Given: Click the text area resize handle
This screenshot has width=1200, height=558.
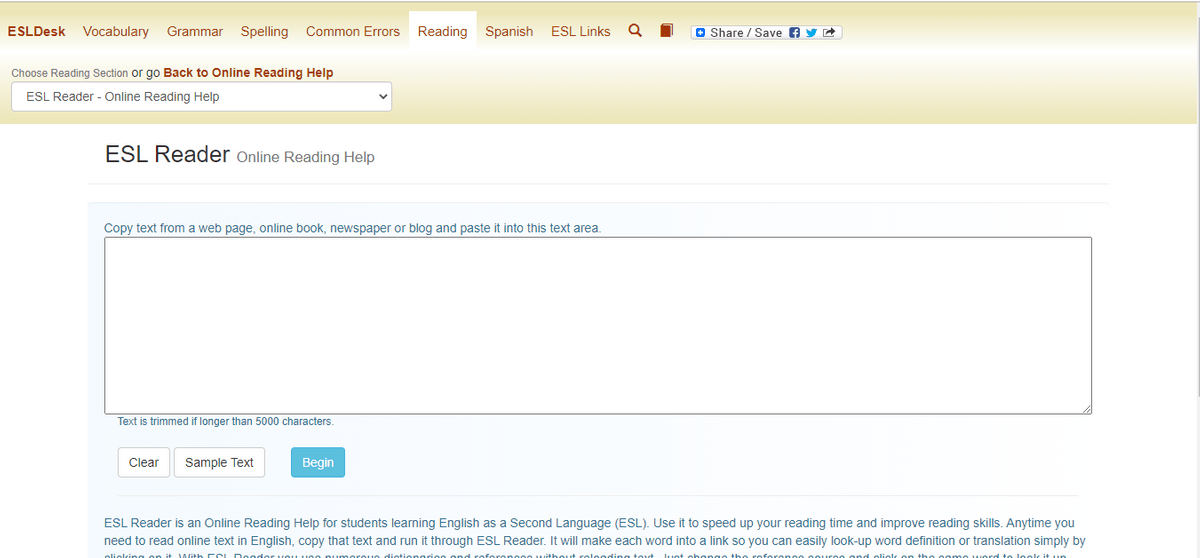Looking at the screenshot, I should tap(1086, 408).
